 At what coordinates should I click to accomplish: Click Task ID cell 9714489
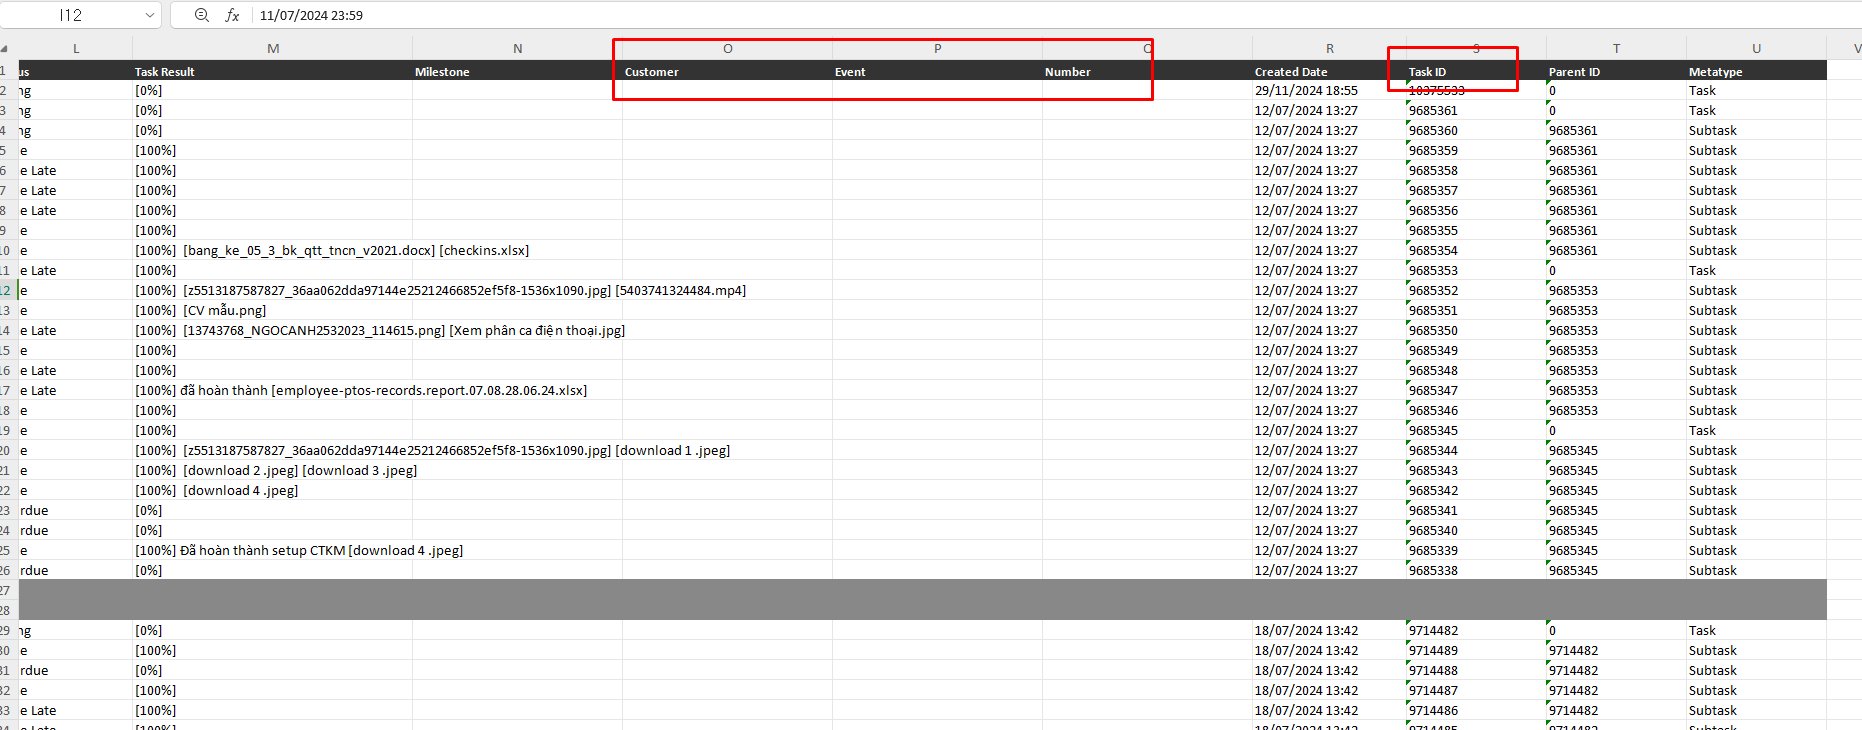click(1477, 650)
